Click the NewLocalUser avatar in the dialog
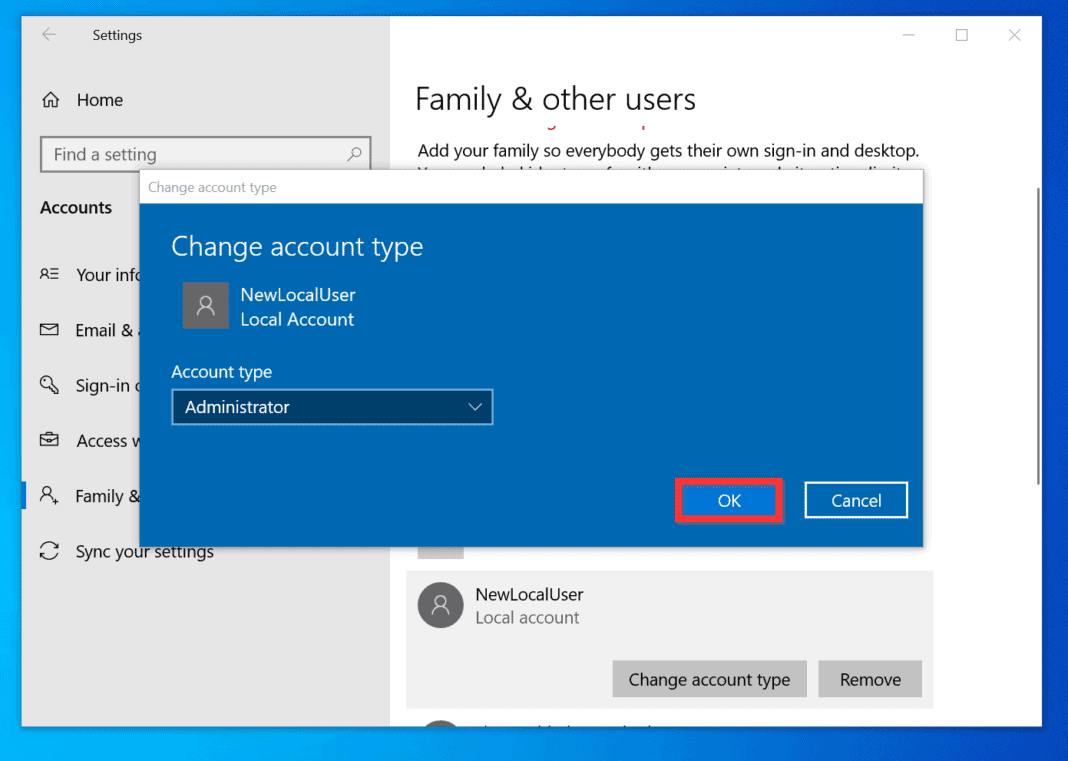The height and width of the screenshot is (761, 1068). [x=206, y=306]
